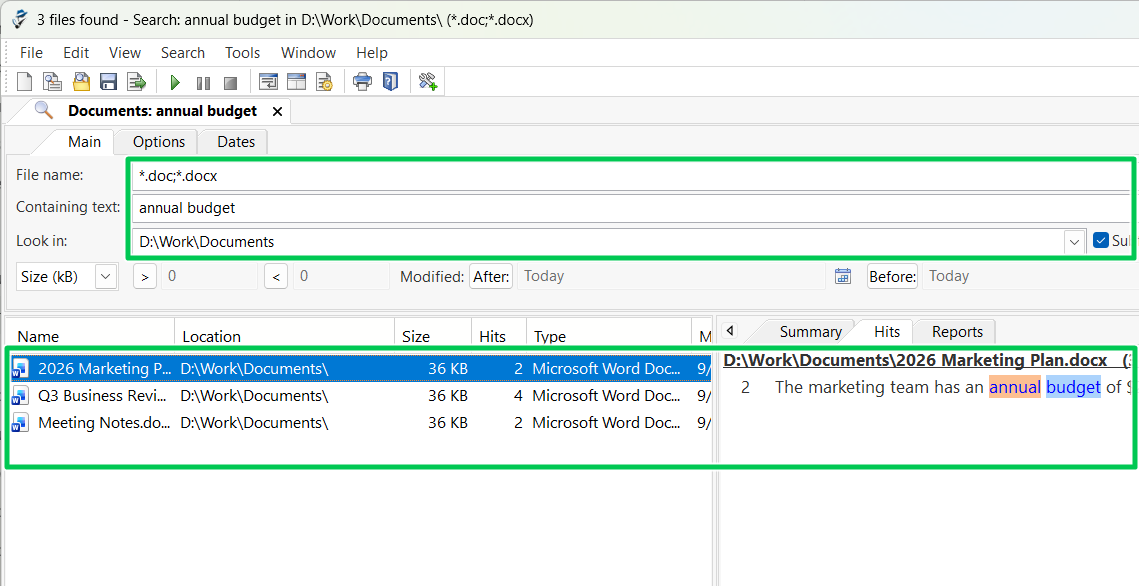Image resolution: width=1139 pixels, height=586 pixels.
Task: Click the File name input field
Action: coord(631,176)
